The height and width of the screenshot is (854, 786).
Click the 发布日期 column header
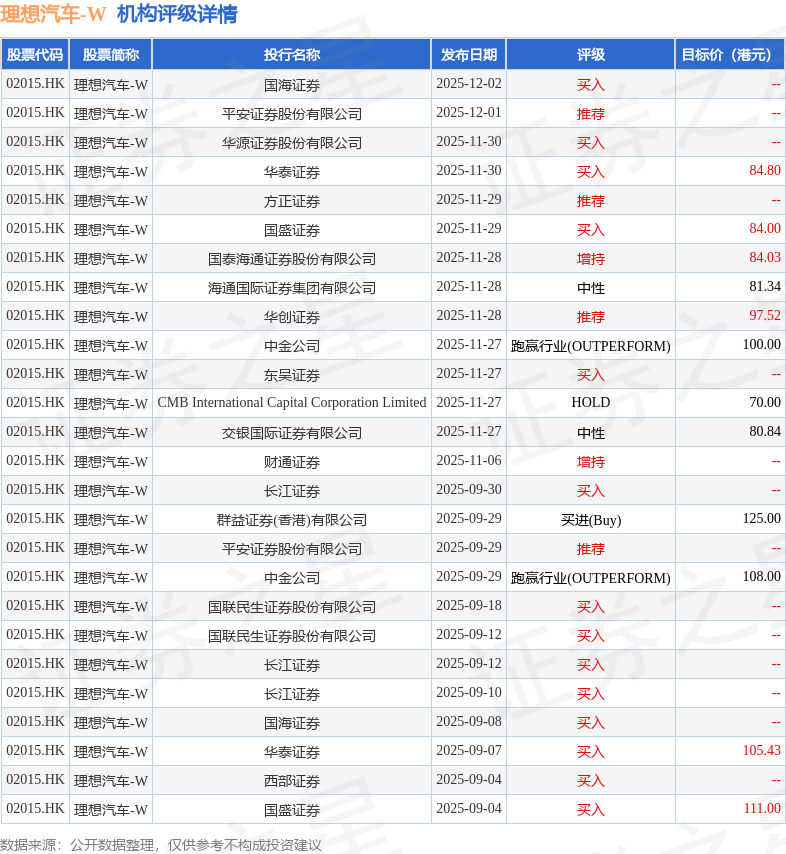[468, 54]
